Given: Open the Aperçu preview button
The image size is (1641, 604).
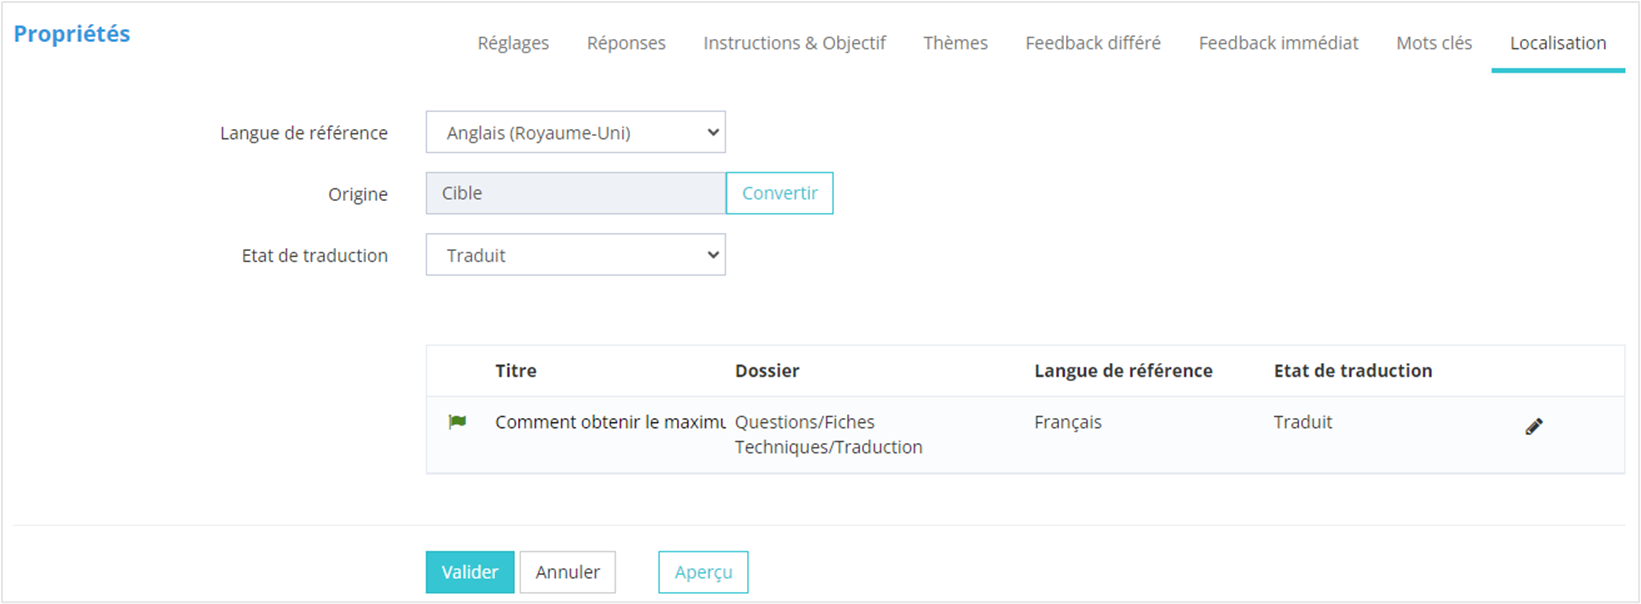Looking at the screenshot, I should [x=703, y=572].
